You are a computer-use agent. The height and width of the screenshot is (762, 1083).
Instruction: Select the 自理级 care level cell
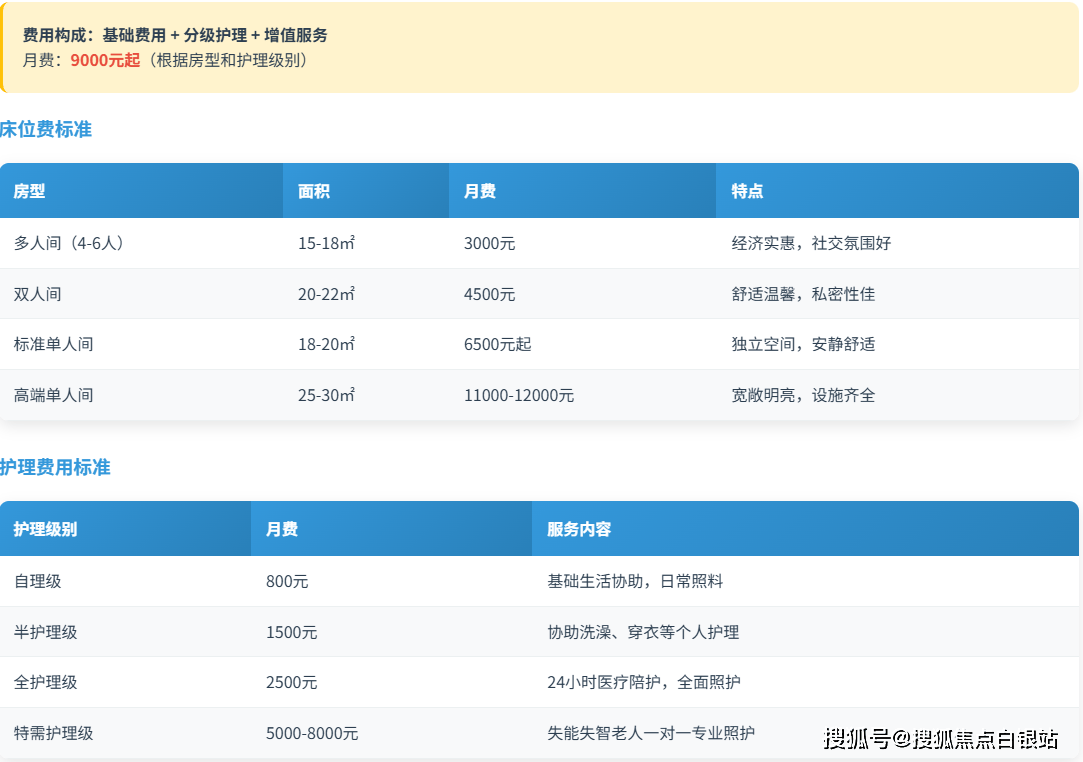tap(38, 581)
